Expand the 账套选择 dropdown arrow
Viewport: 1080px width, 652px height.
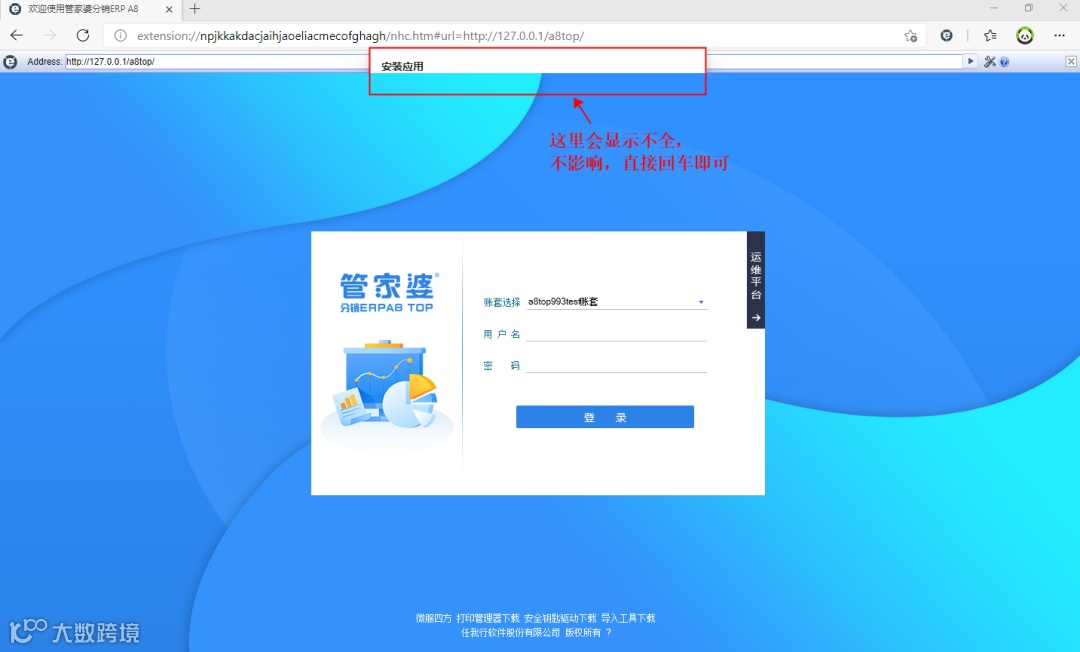pyautogui.click(x=701, y=302)
